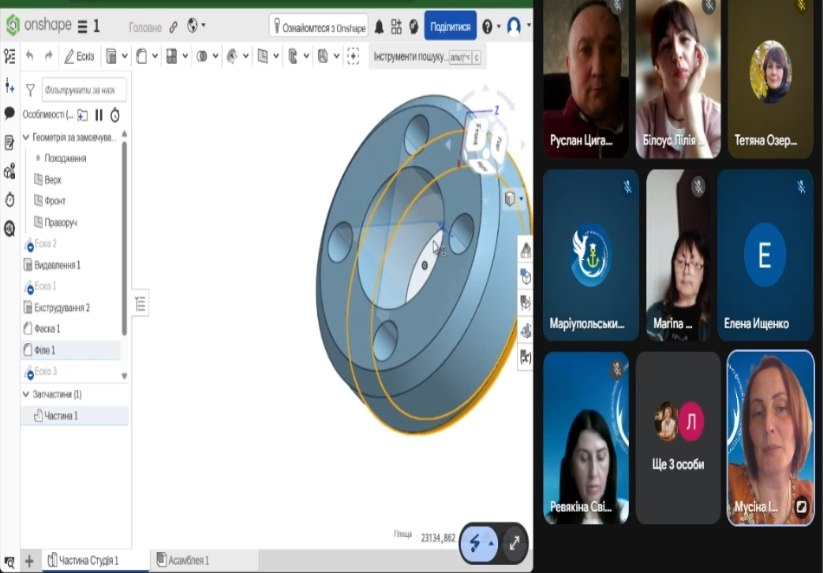
Task: Switch to the Асамблея 1 tab
Action: pos(187,561)
